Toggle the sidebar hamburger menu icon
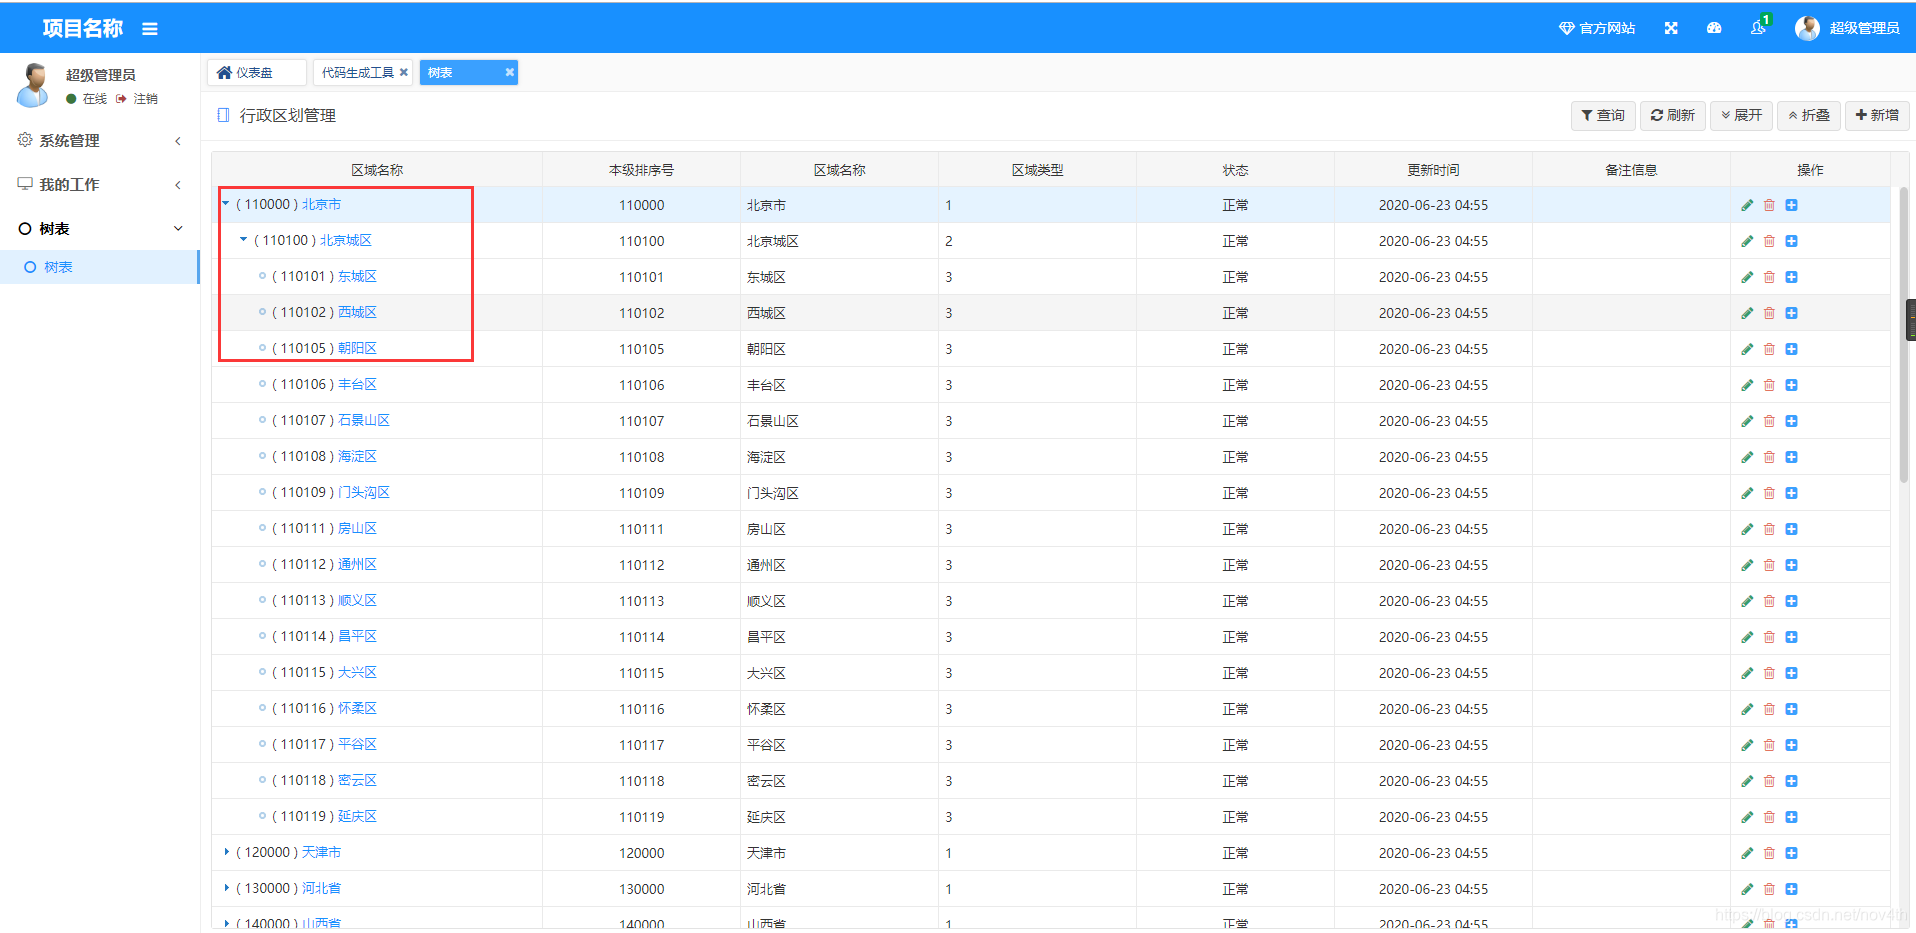Image resolution: width=1916 pixels, height=933 pixels. [x=150, y=29]
